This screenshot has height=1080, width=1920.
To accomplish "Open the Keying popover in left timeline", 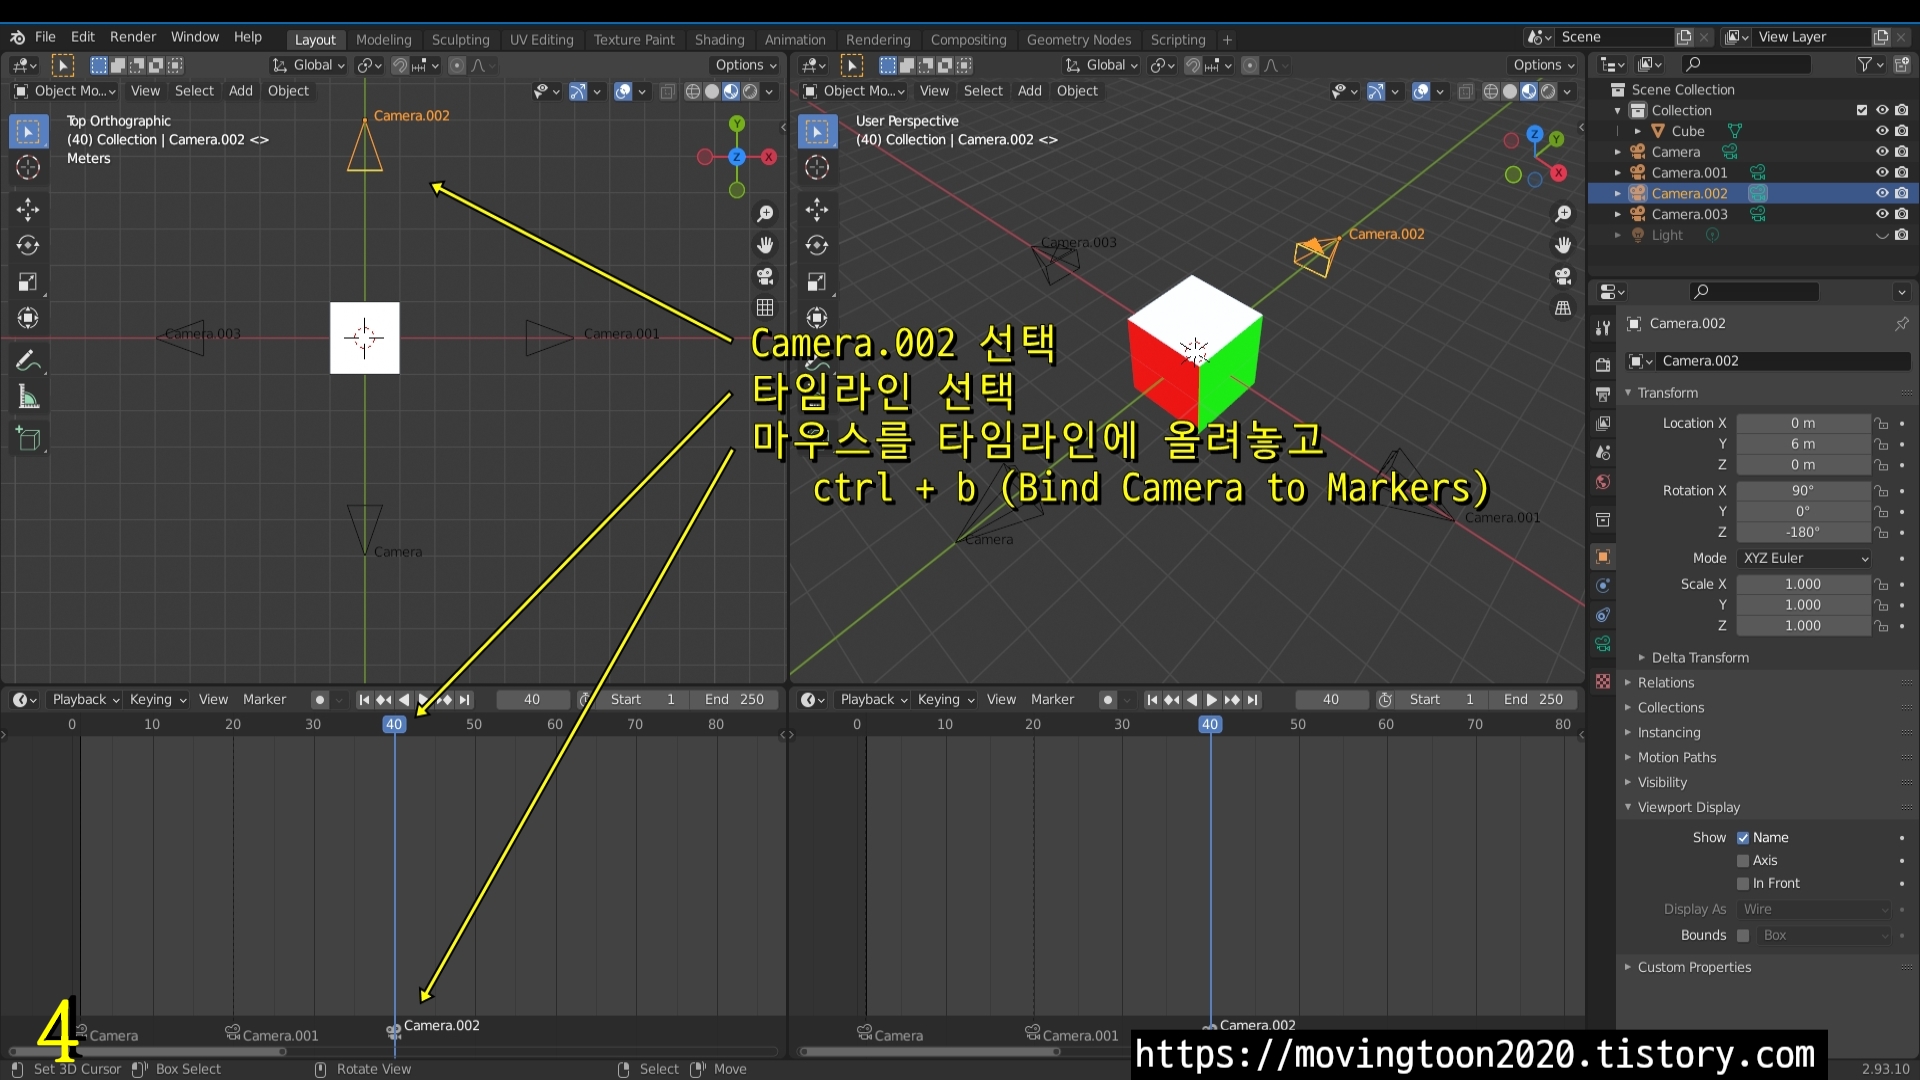I will pos(158,700).
